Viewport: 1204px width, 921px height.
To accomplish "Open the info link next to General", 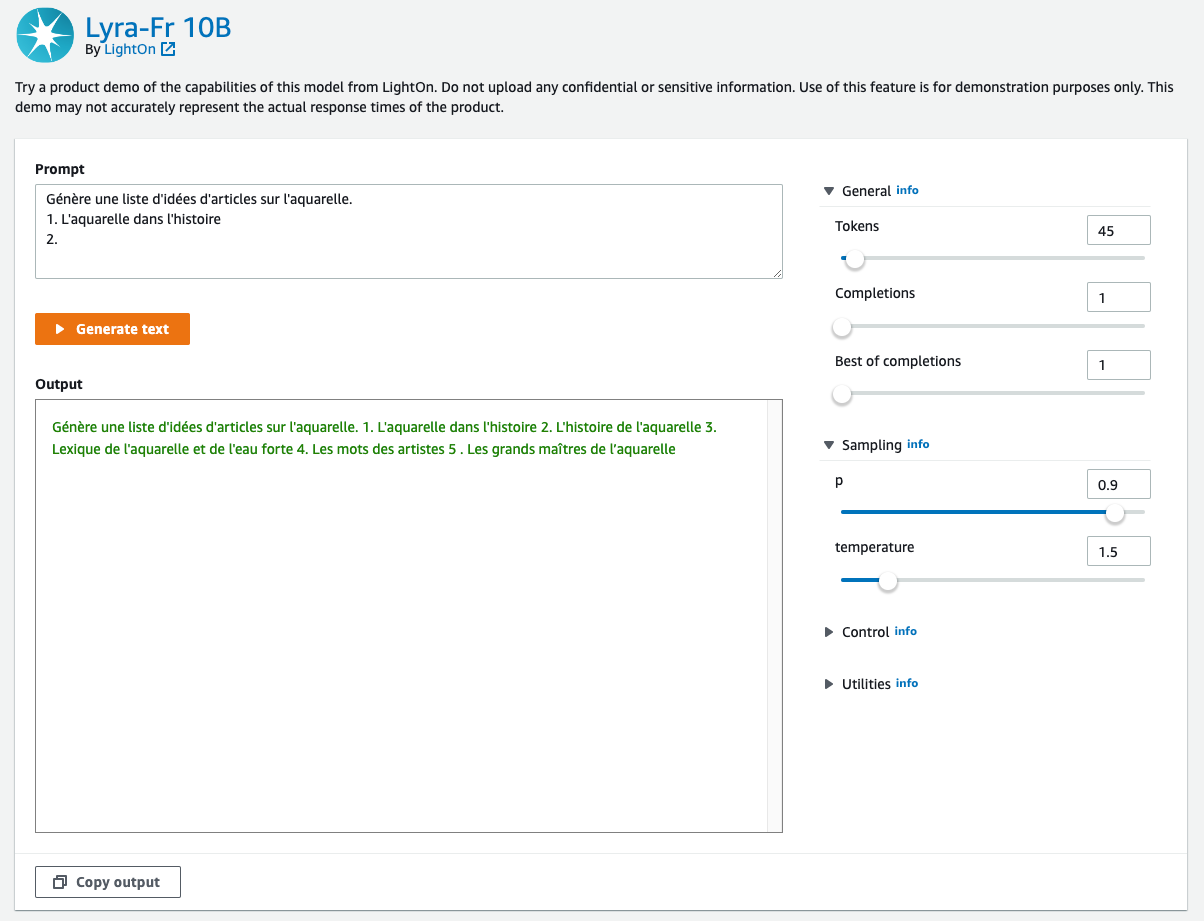I will [907, 190].
